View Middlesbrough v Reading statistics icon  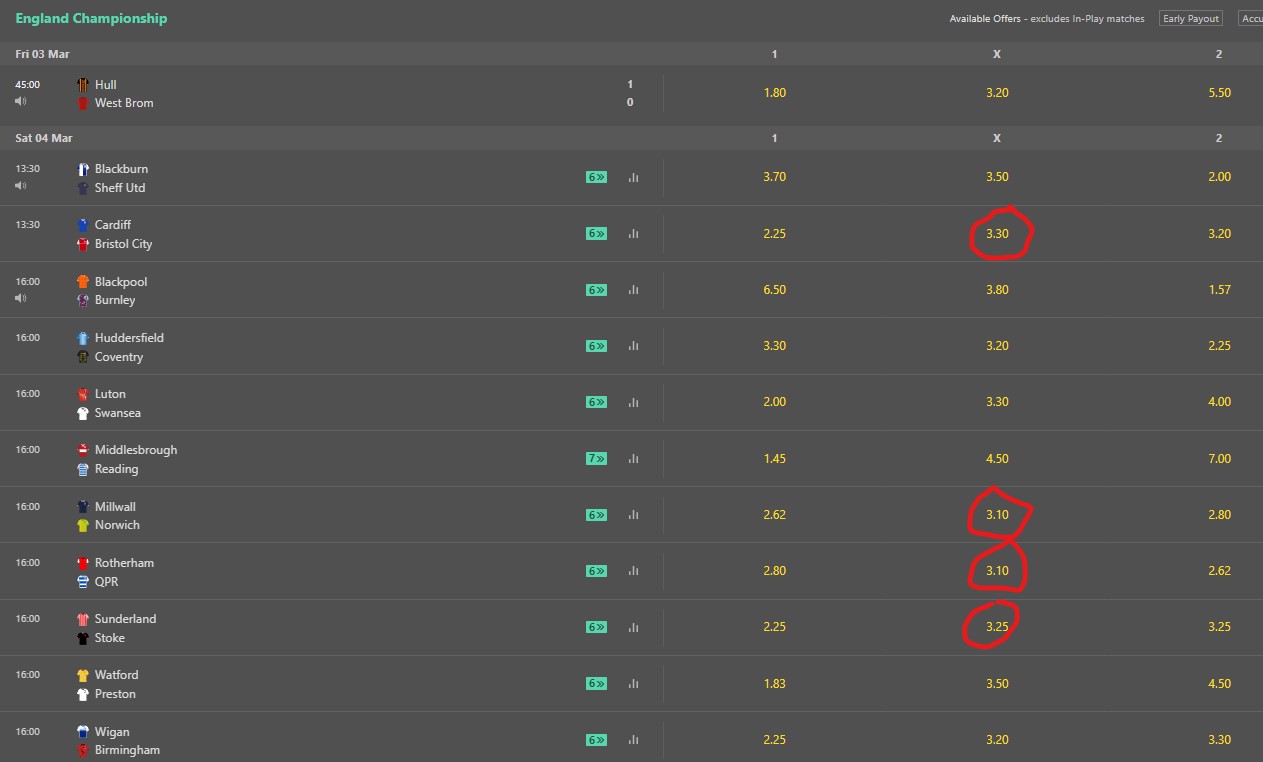tap(633, 459)
